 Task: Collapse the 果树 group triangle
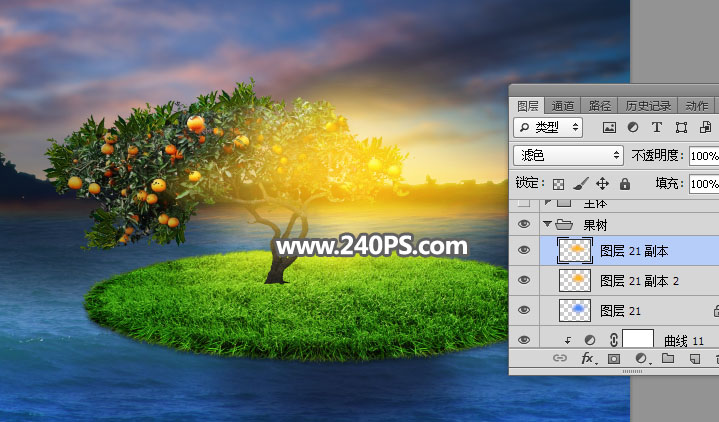coord(547,224)
